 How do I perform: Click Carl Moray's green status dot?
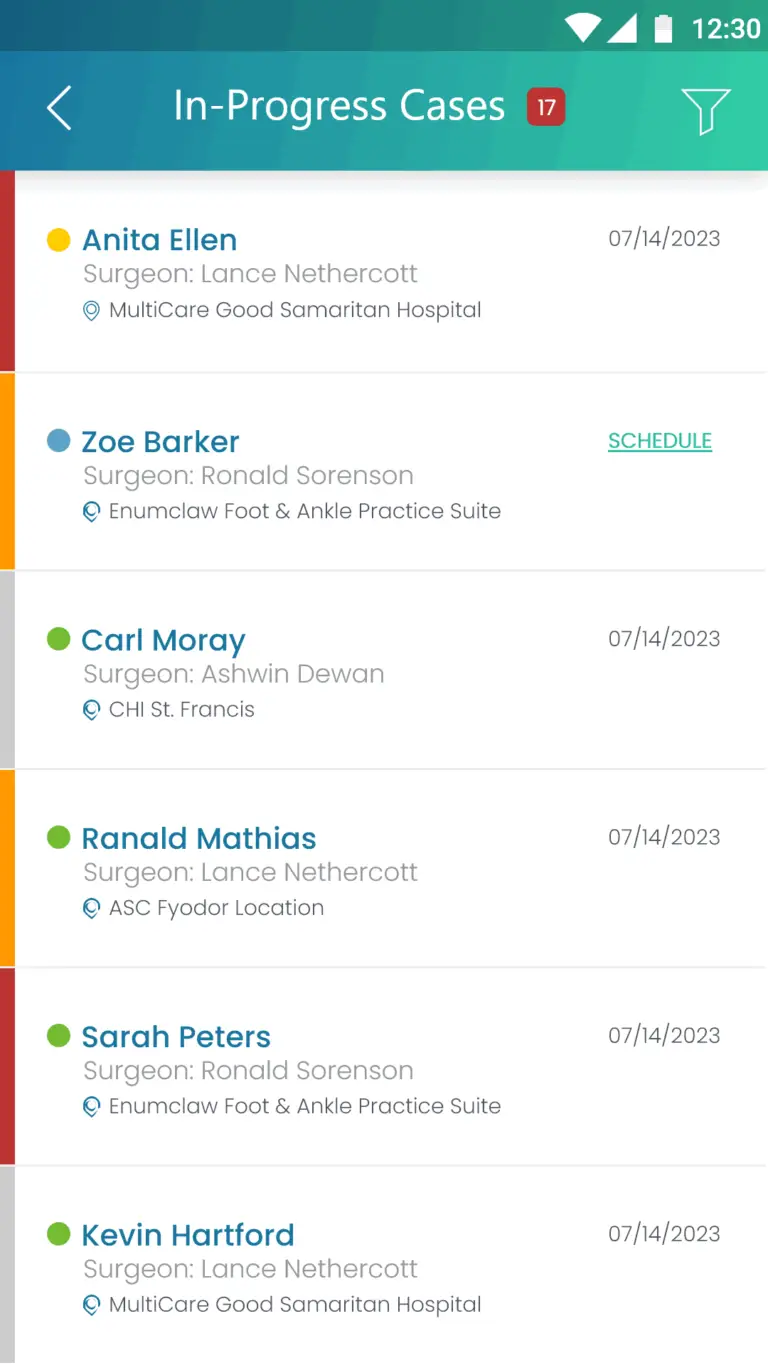tap(59, 639)
